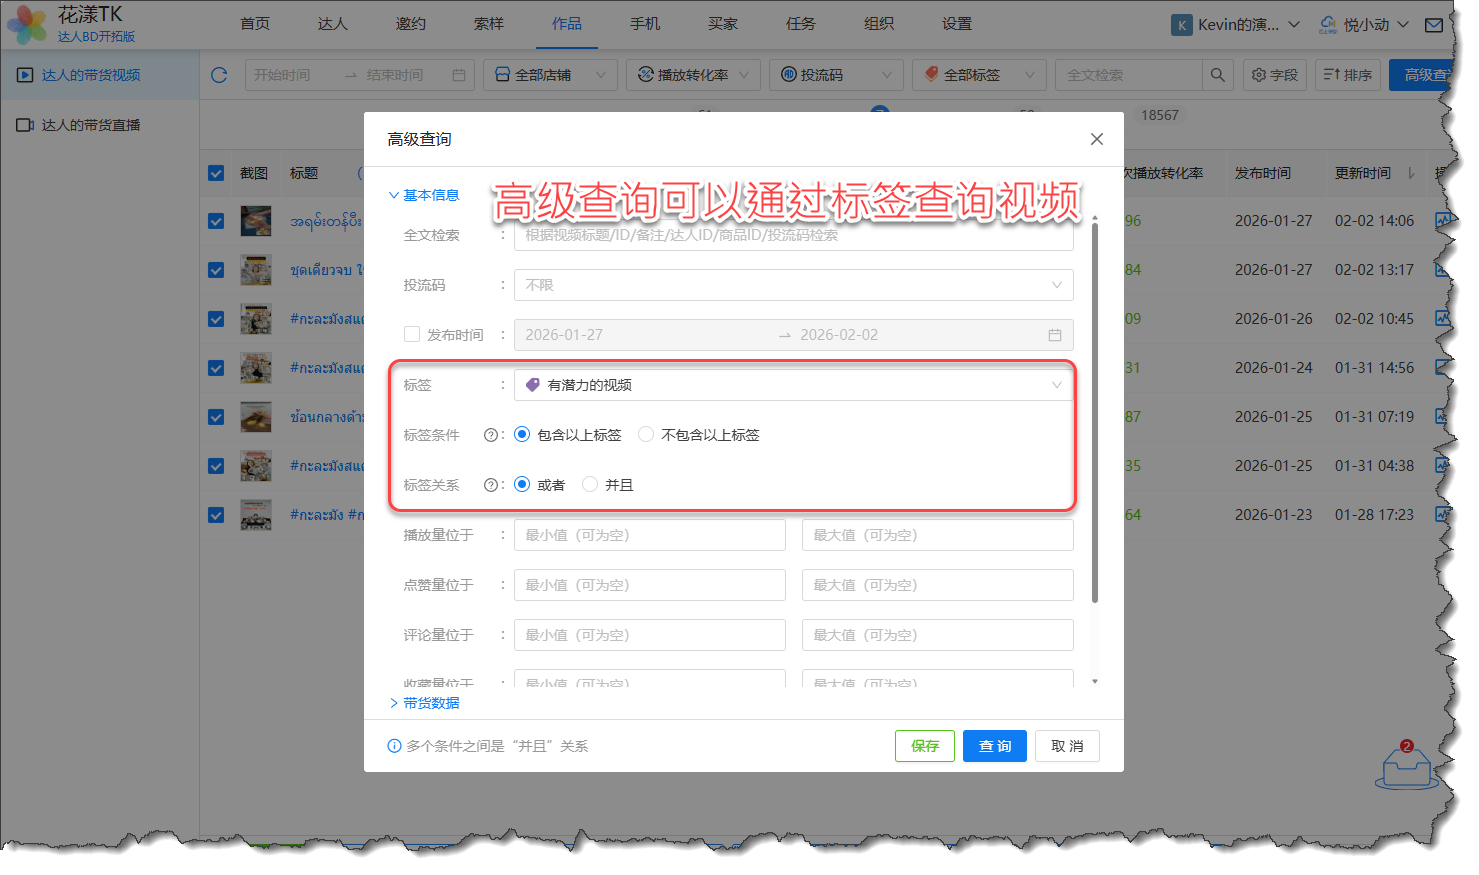Viewport: 1479px width, 875px height.
Task: Switch to the 达人 tab
Action: (332, 24)
